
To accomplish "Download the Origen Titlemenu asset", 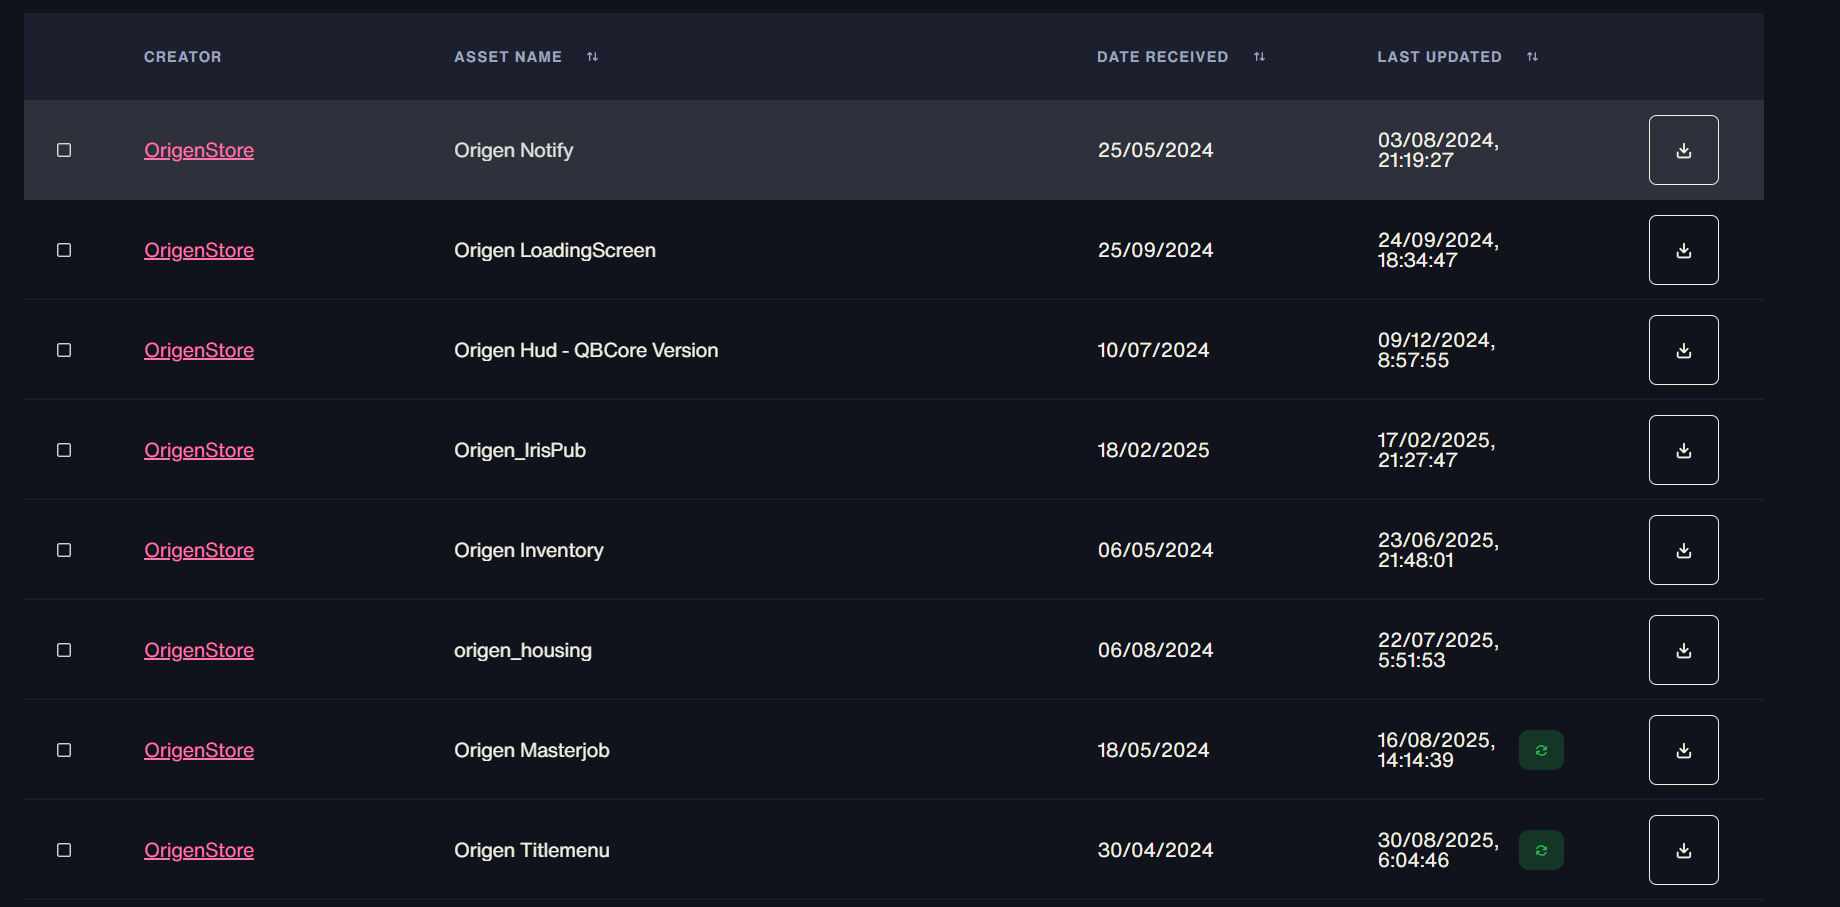I will (1683, 850).
